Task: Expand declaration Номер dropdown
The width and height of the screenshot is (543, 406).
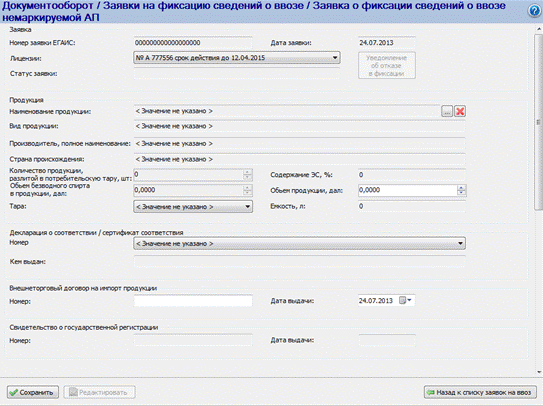Action: [460, 244]
